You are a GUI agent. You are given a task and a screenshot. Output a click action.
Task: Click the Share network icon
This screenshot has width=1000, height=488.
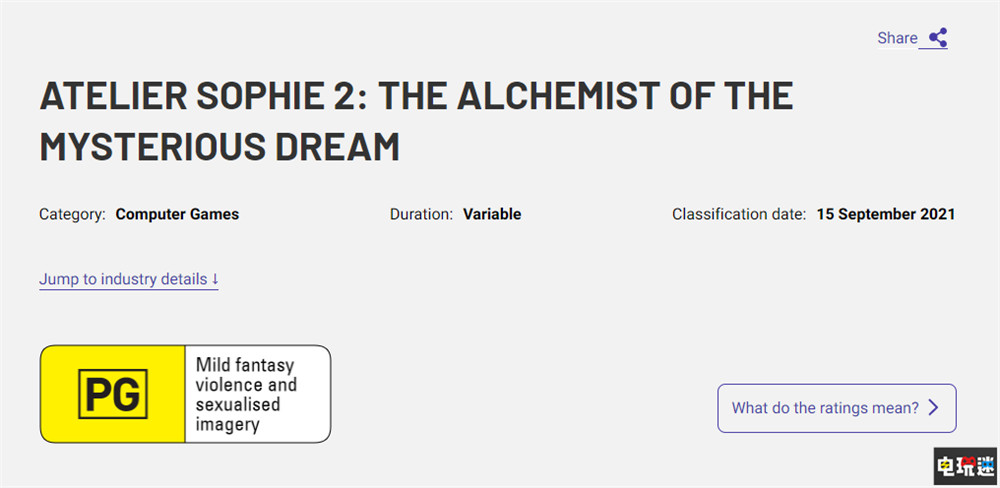(x=937, y=38)
